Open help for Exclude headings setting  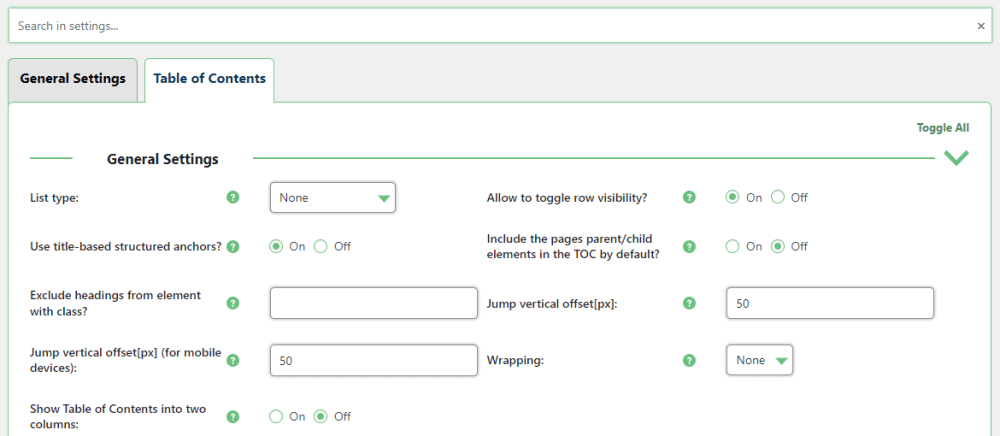coord(233,303)
